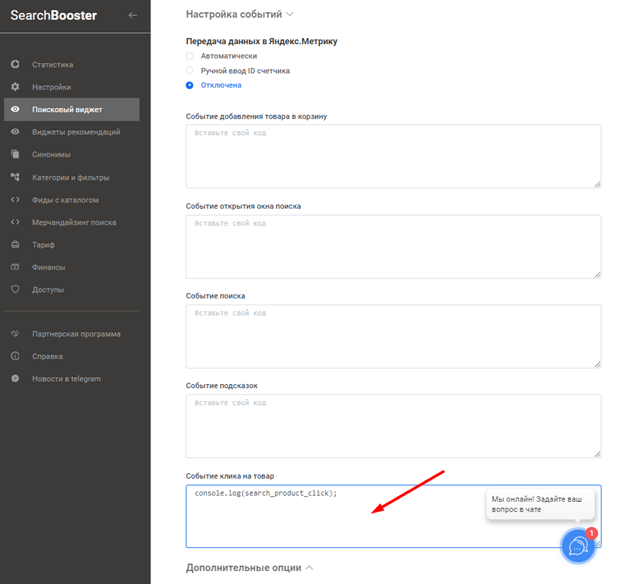The height and width of the screenshot is (584, 624).
Task: Click the Доступы shield icon
Action: (x=15, y=289)
